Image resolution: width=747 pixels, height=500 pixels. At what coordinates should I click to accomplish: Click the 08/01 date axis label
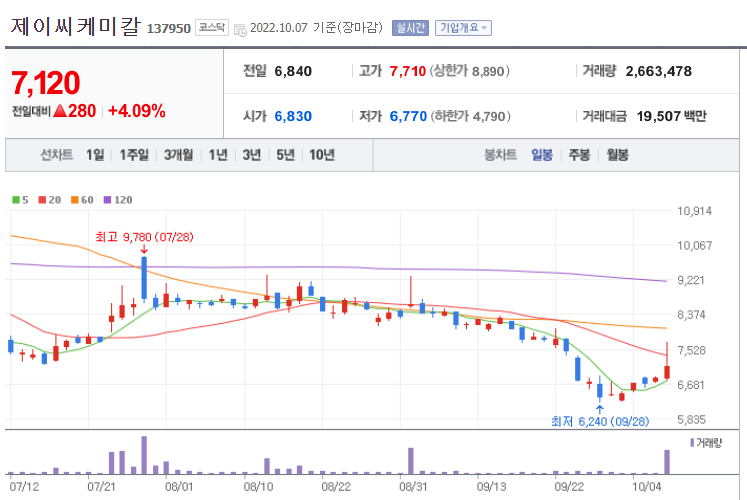(x=179, y=487)
